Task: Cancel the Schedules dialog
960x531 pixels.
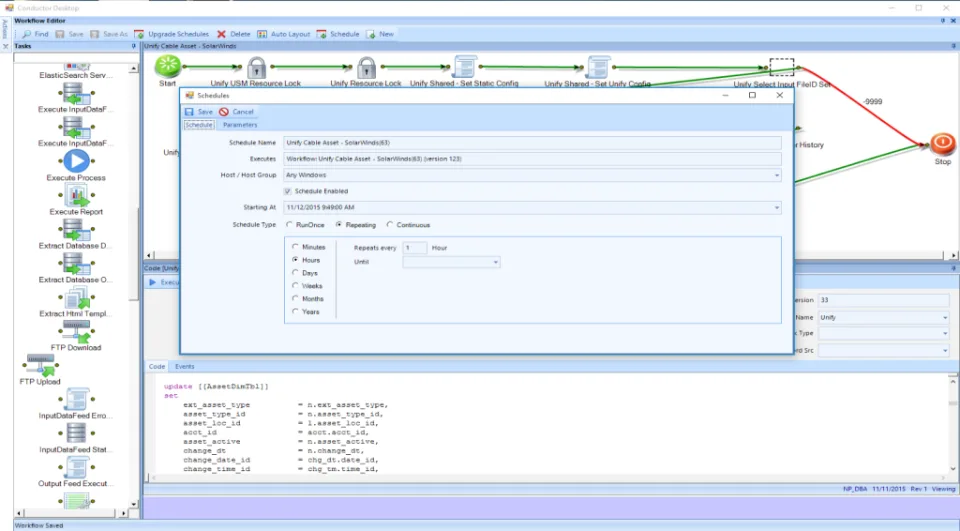Action: [x=236, y=111]
